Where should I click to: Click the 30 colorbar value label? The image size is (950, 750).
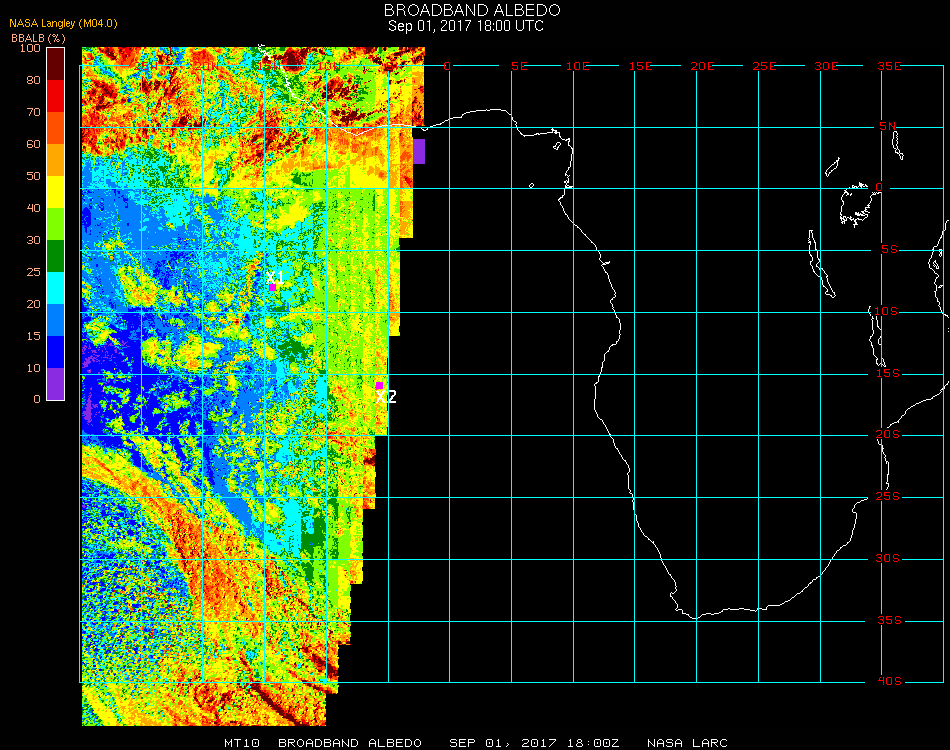coord(33,241)
